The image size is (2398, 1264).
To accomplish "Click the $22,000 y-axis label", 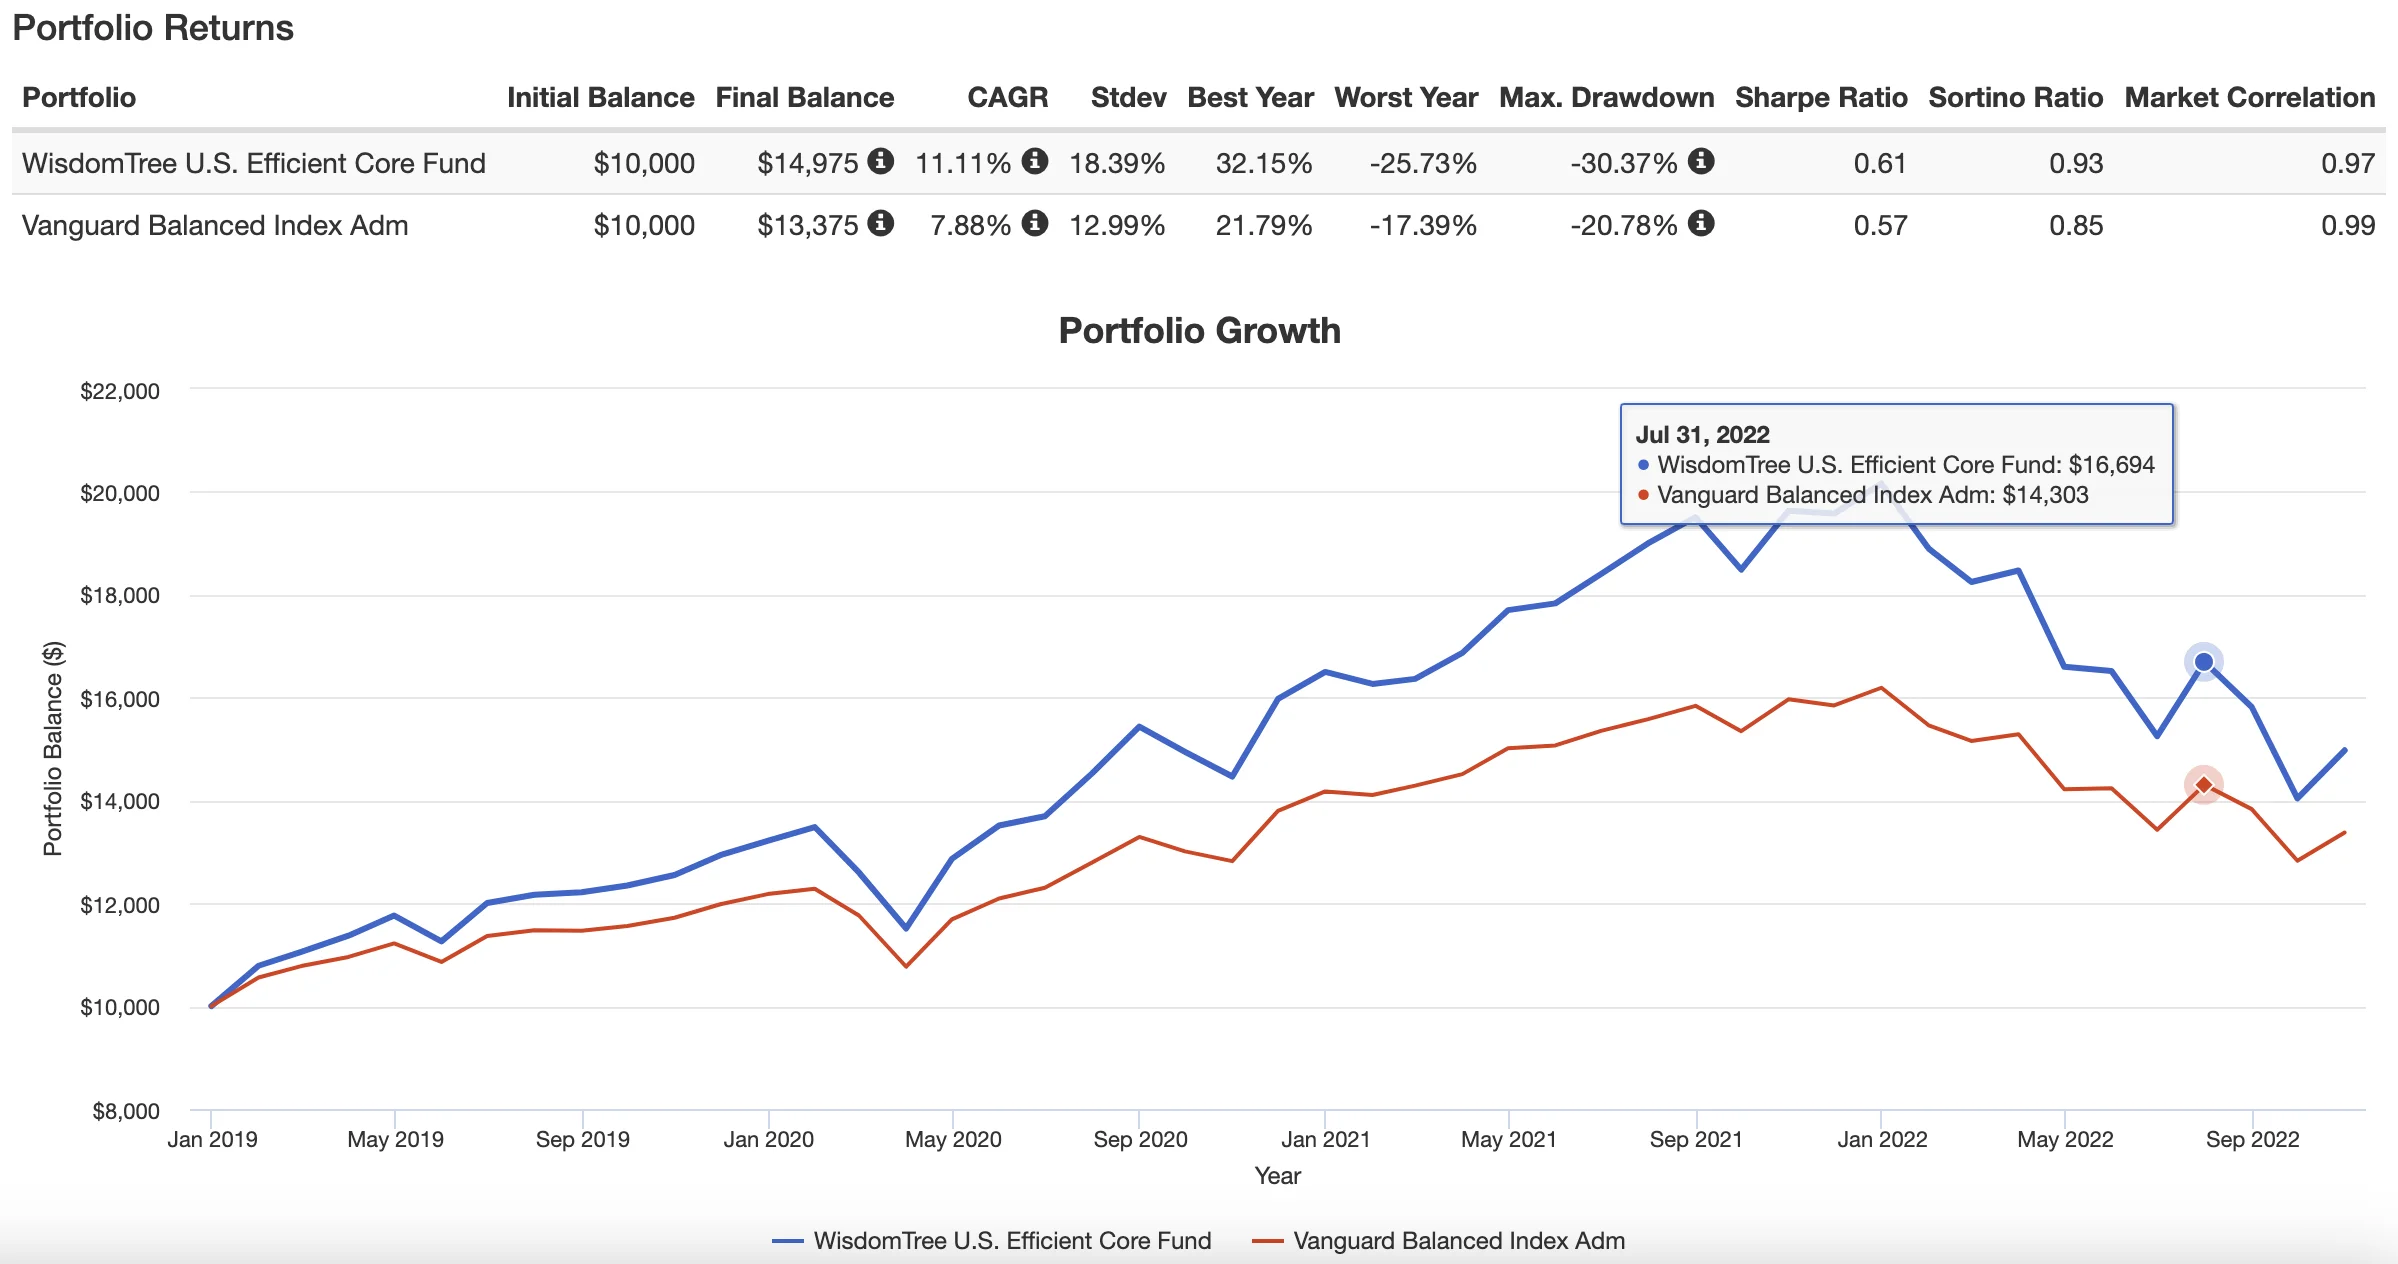I will tap(120, 391).
